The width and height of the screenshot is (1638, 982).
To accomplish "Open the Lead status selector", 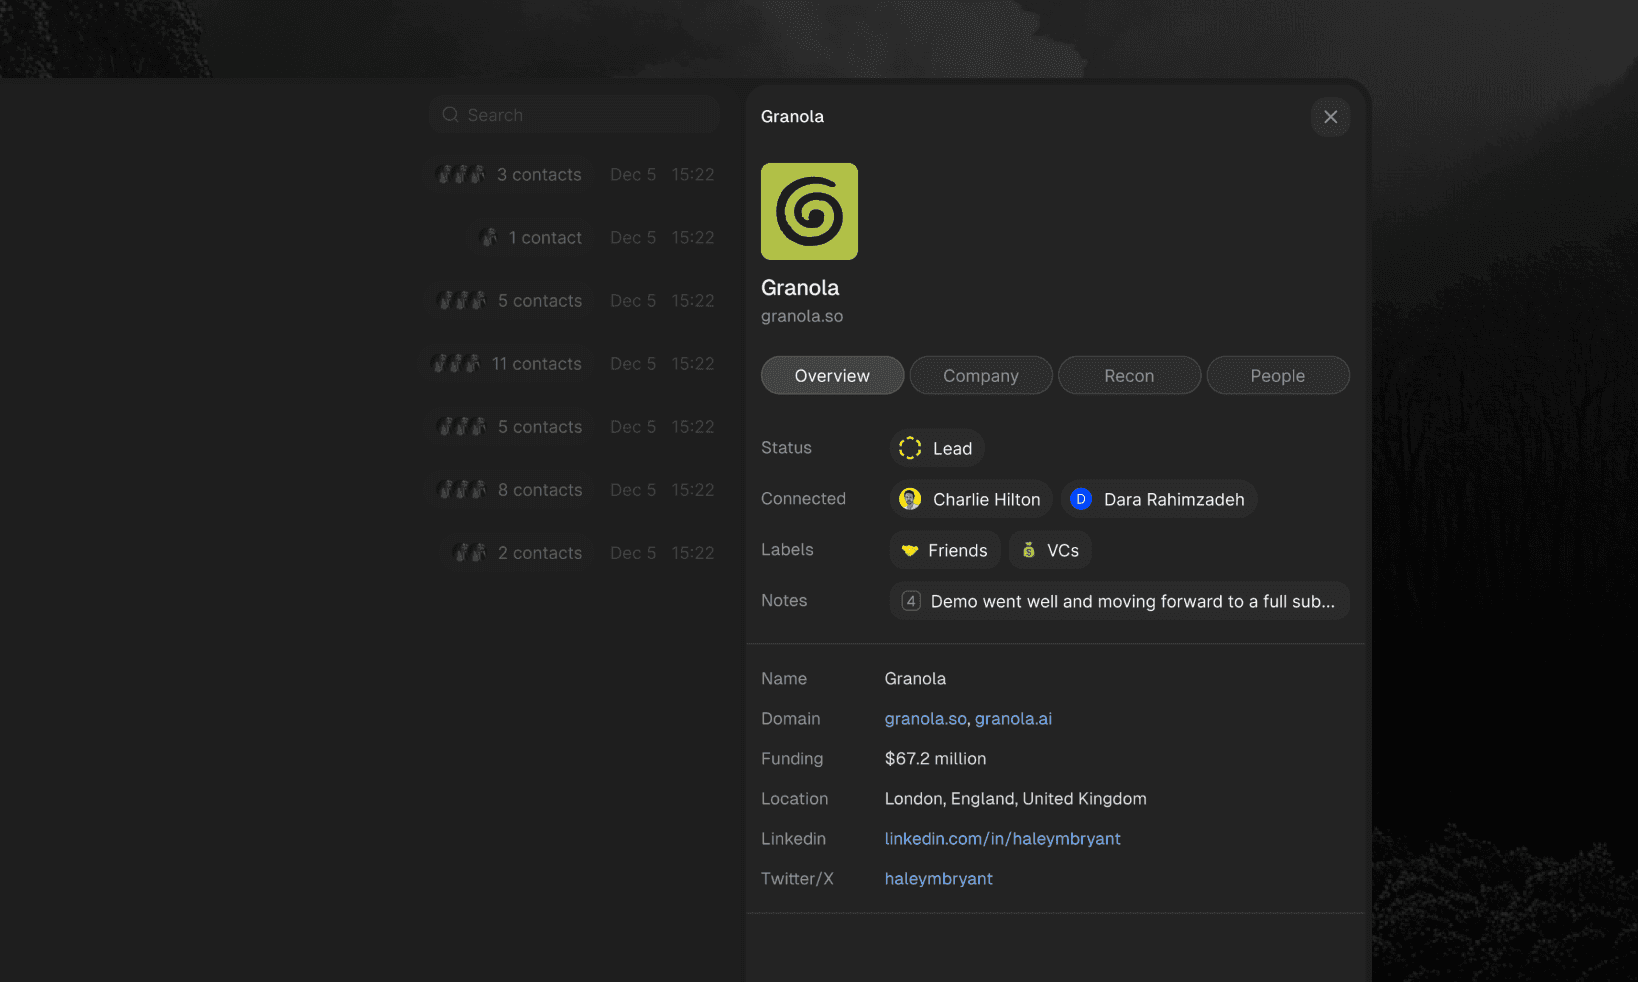I will pyautogui.click(x=937, y=448).
